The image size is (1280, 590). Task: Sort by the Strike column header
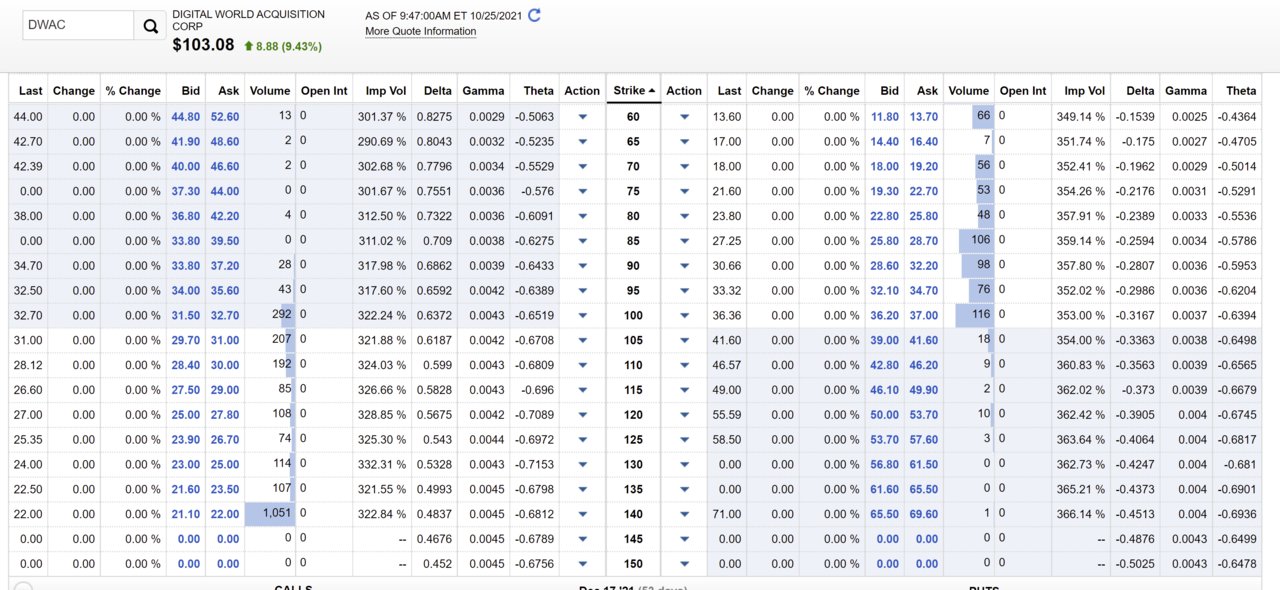(x=634, y=90)
